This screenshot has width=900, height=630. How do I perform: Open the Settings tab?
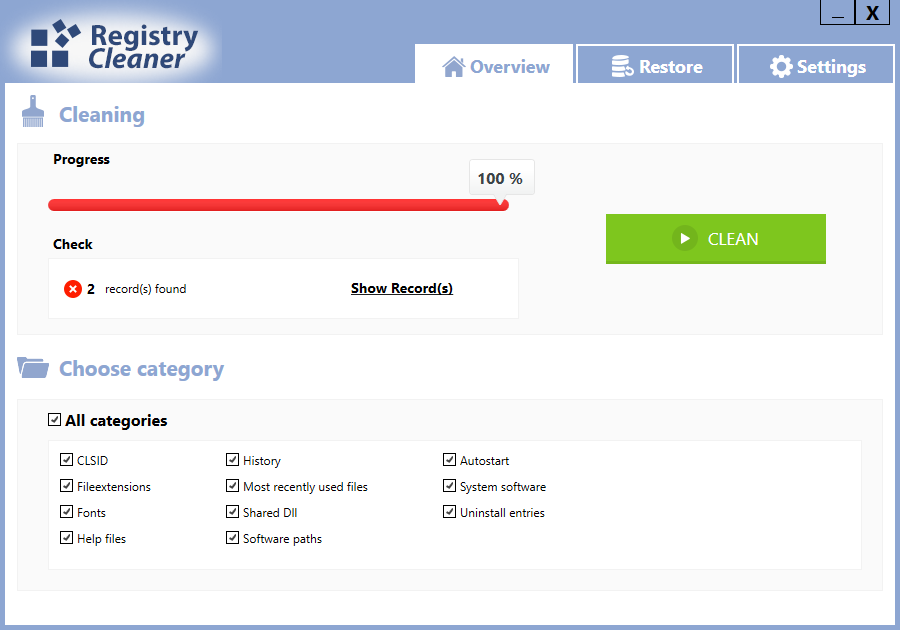click(816, 64)
